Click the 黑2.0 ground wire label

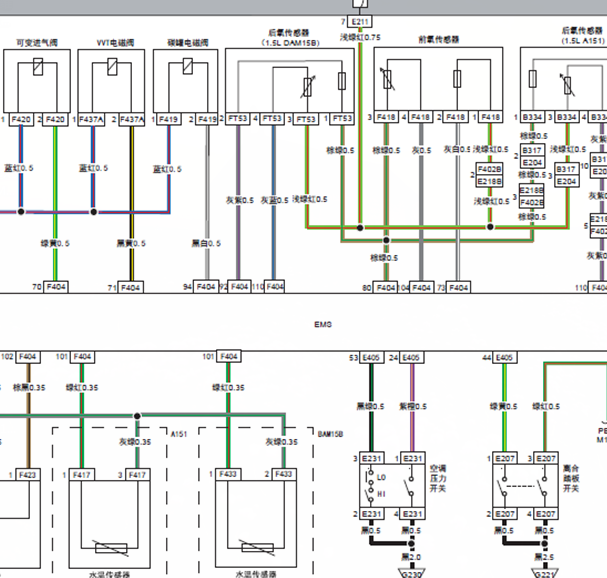coord(411,557)
